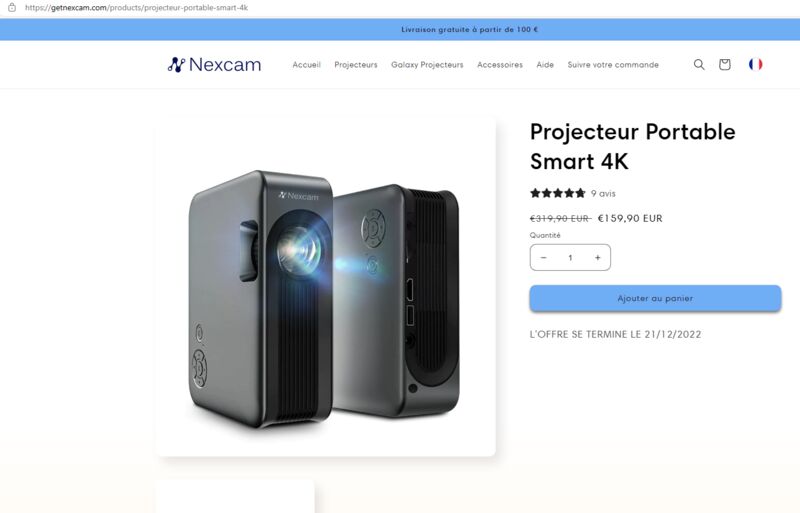Open the Accessoires menu item
Screen dimensions: 800x513
point(500,65)
